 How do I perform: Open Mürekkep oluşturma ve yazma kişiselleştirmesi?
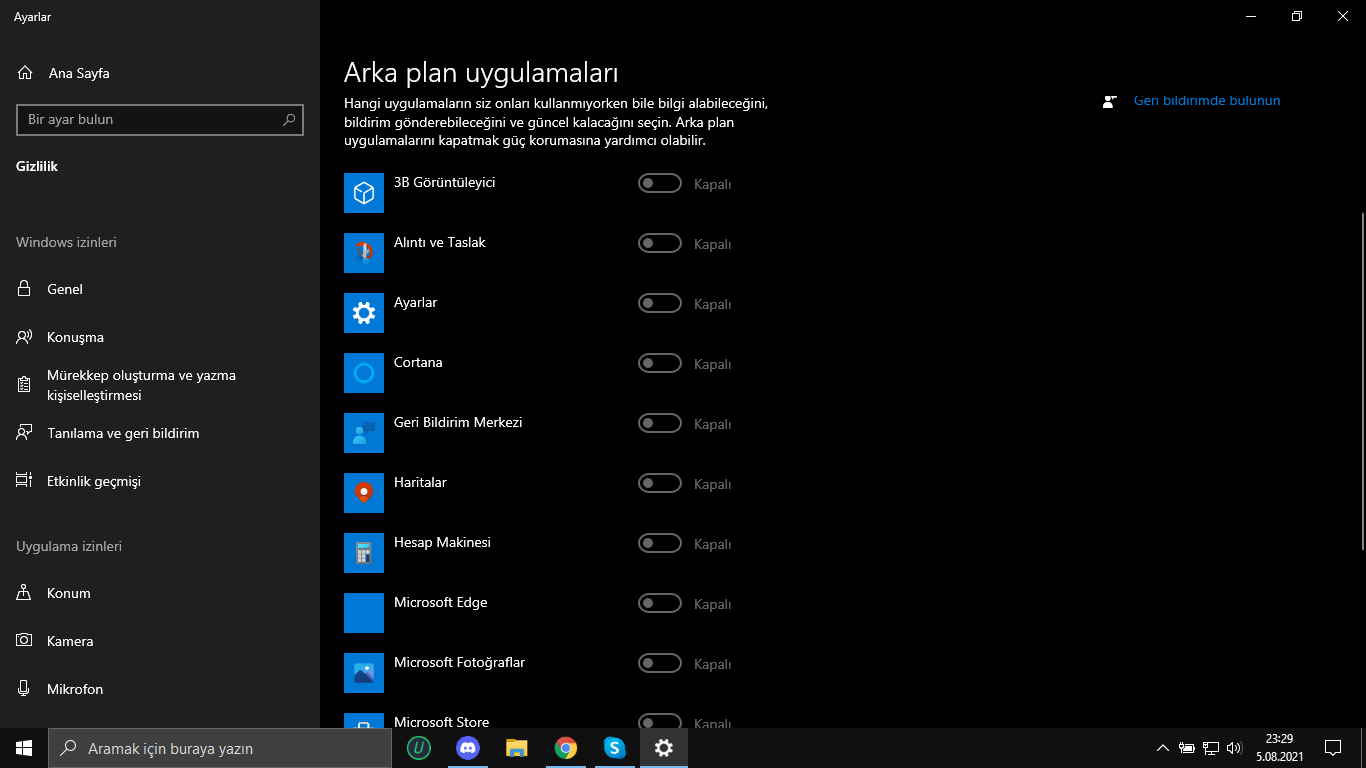click(x=160, y=385)
